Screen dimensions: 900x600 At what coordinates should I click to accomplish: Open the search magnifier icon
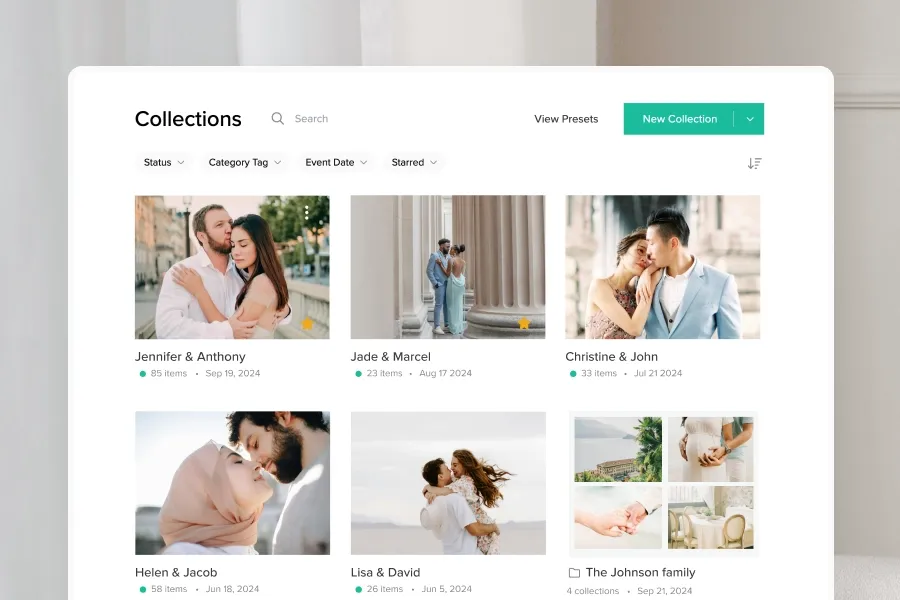[x=277, y=118]
